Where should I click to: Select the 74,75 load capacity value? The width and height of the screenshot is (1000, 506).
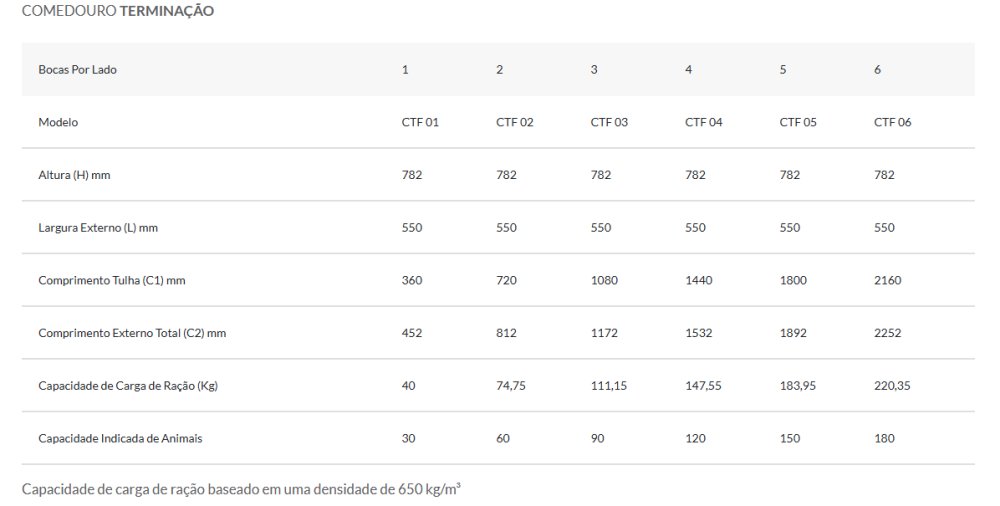coord(510,386)
